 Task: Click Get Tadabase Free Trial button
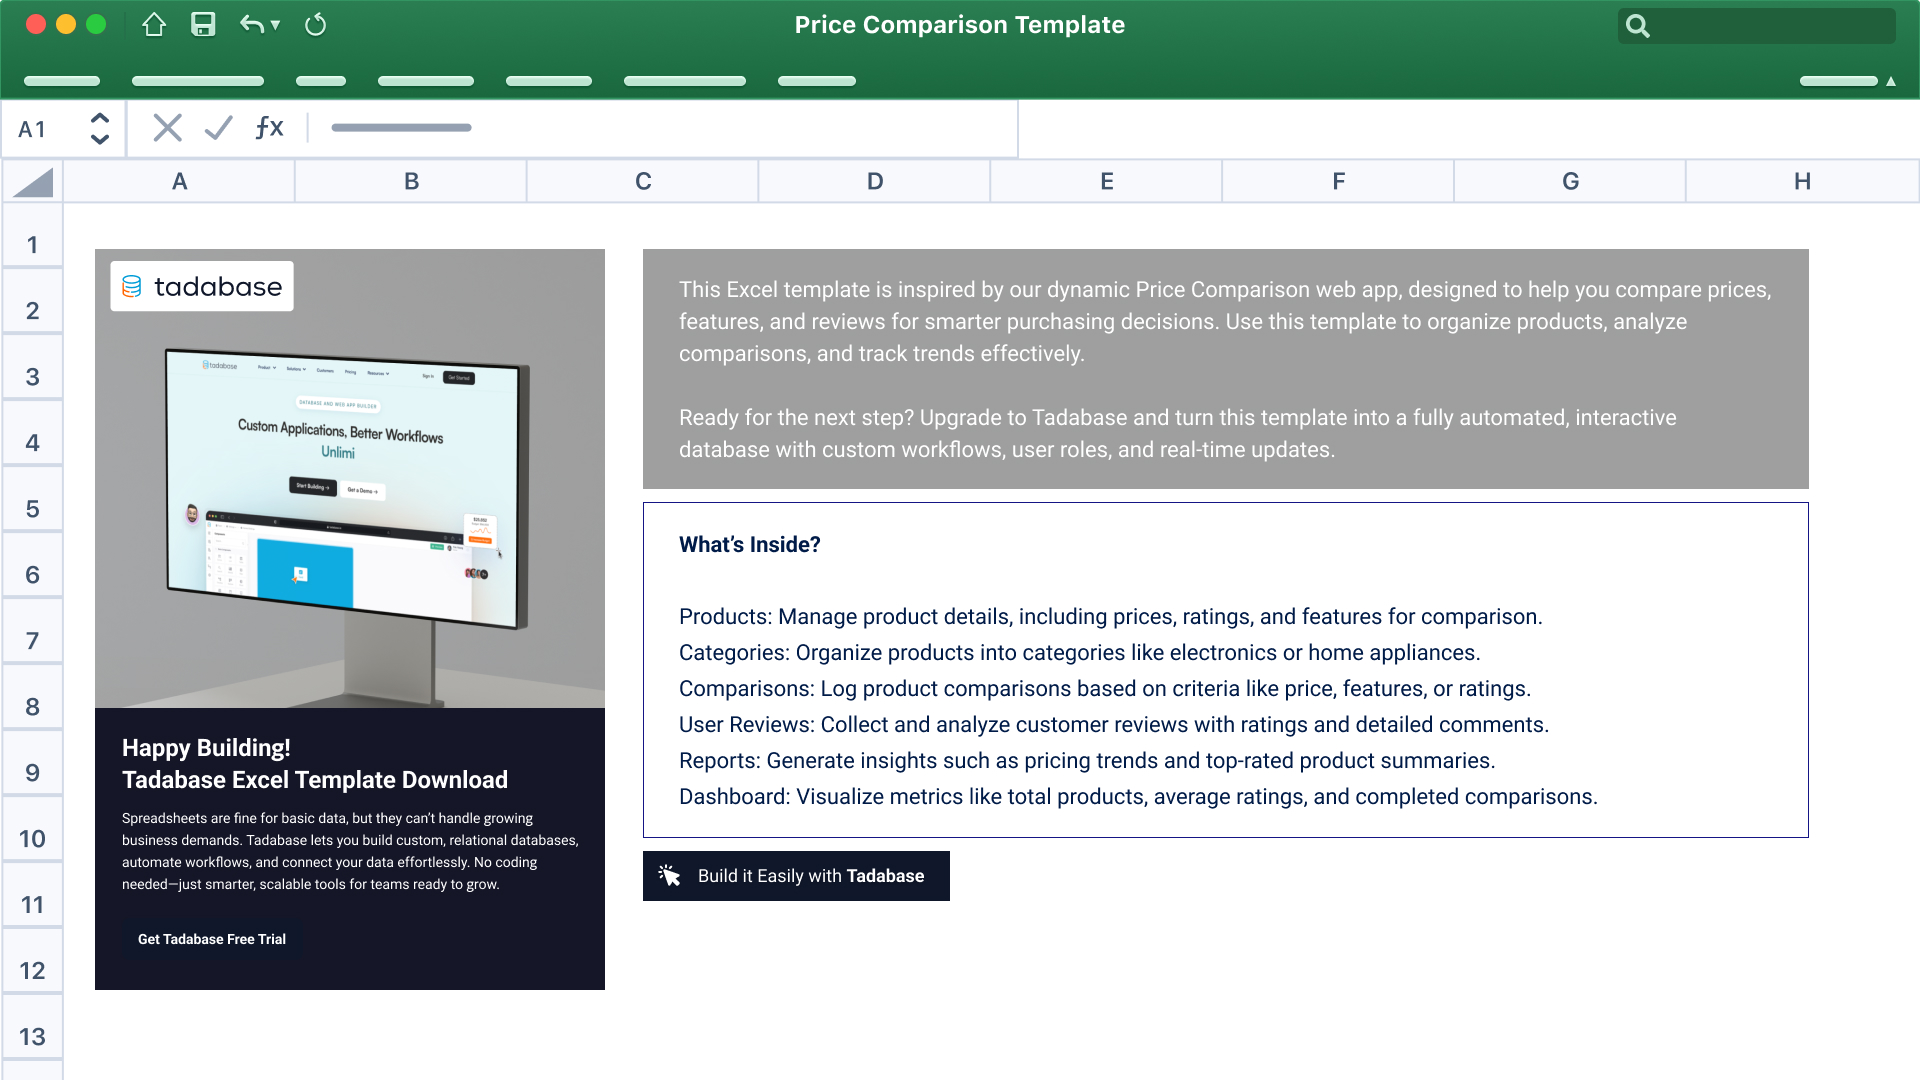pos(212,939)
